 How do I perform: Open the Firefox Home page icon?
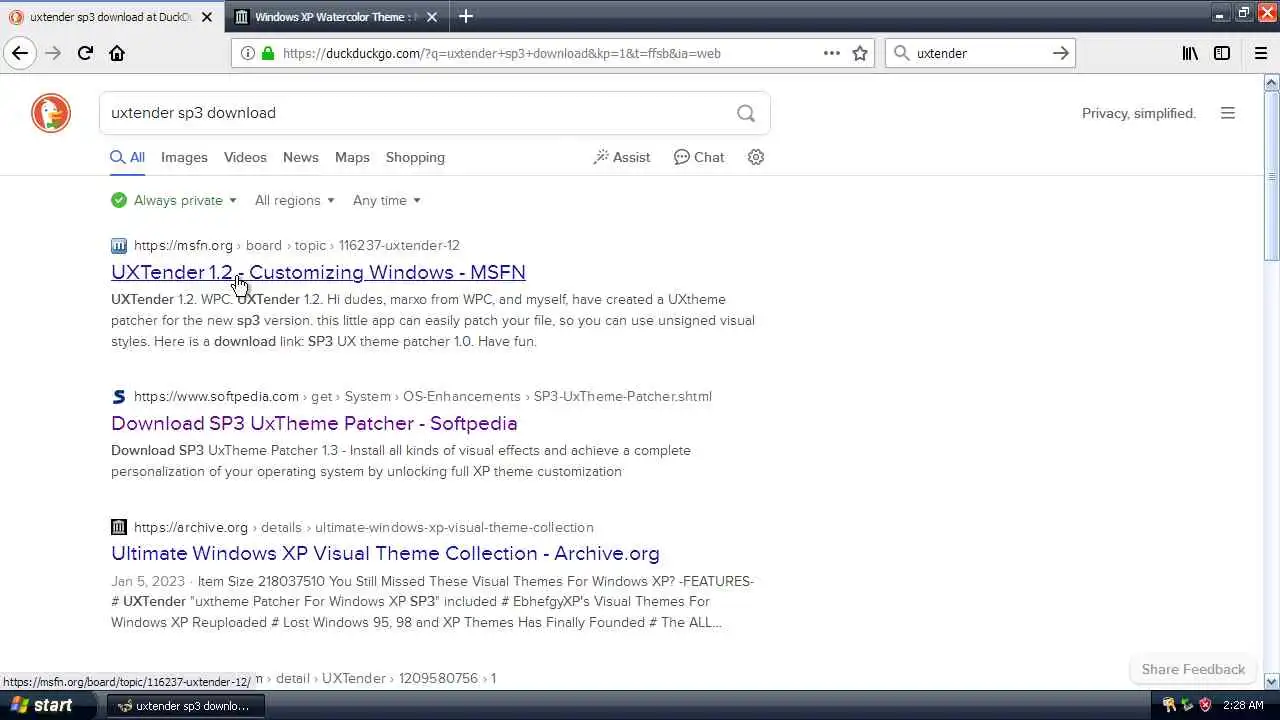117,53
